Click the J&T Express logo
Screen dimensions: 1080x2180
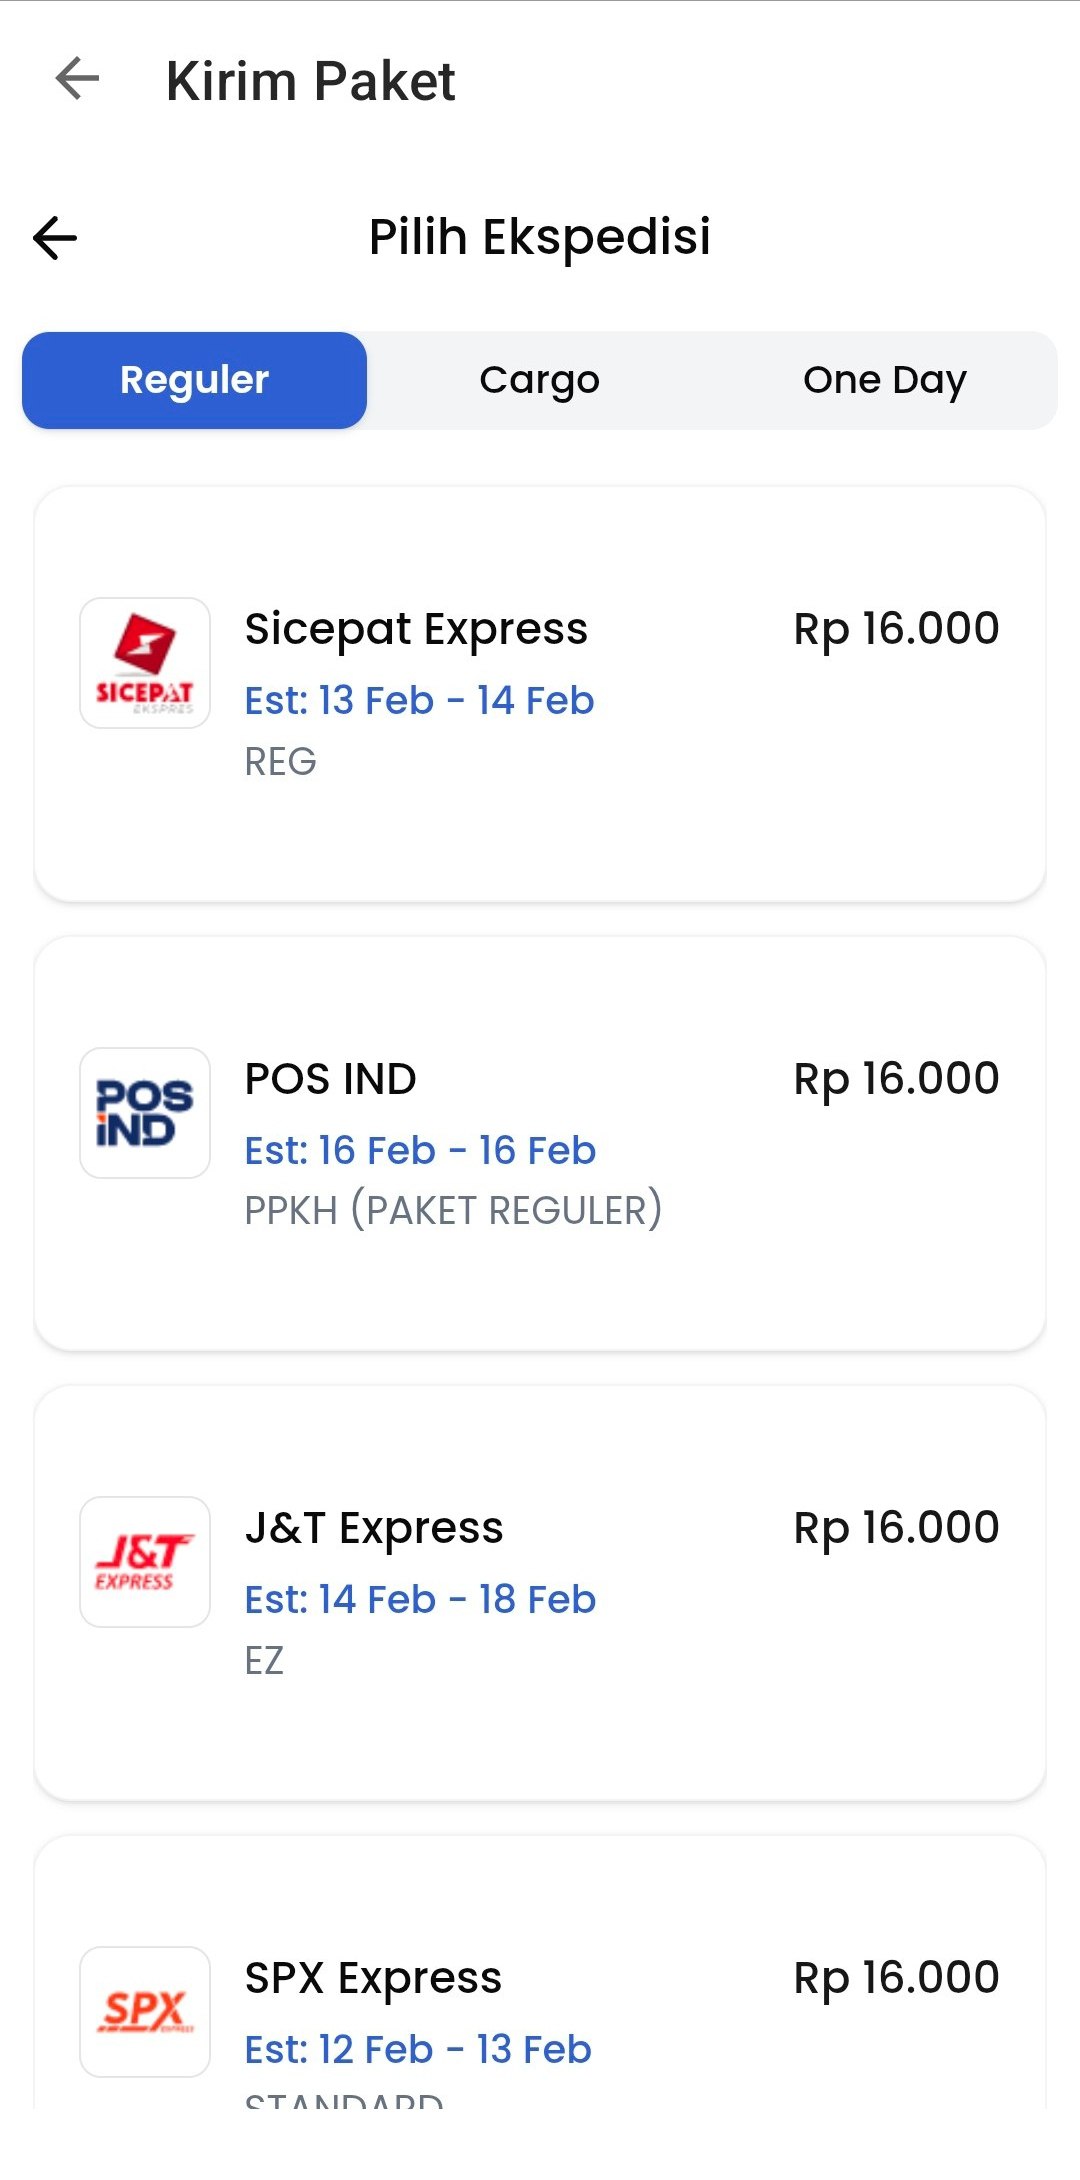pyautogui.click(x=145, y=1562)
